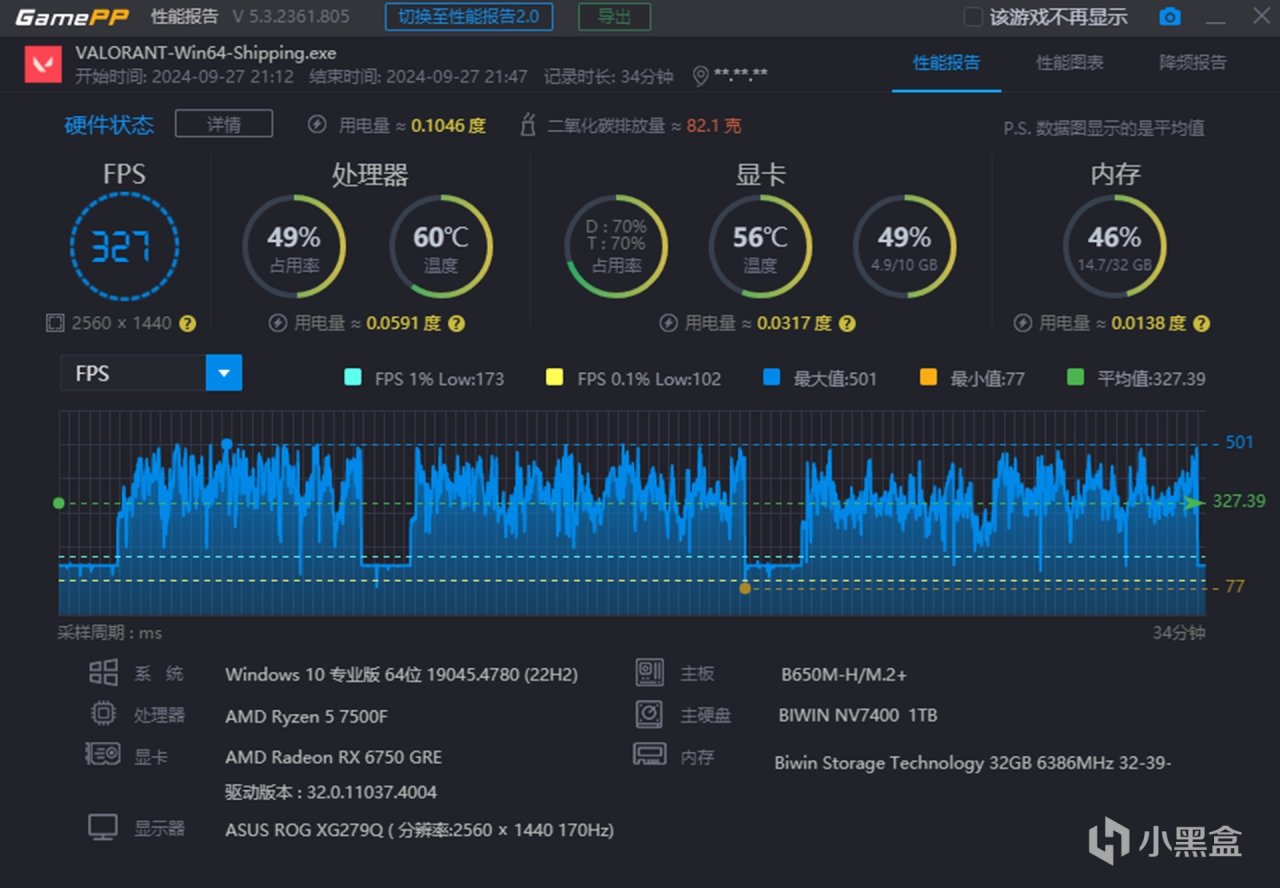
Task: Click the Windows system icon beside 系统
Action: click(103, 673)
